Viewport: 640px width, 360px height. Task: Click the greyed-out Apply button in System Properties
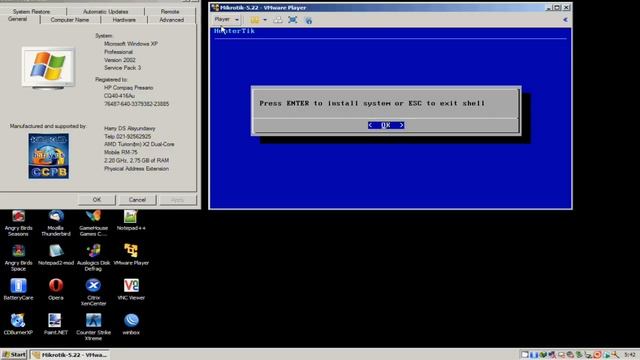(177, 200)
